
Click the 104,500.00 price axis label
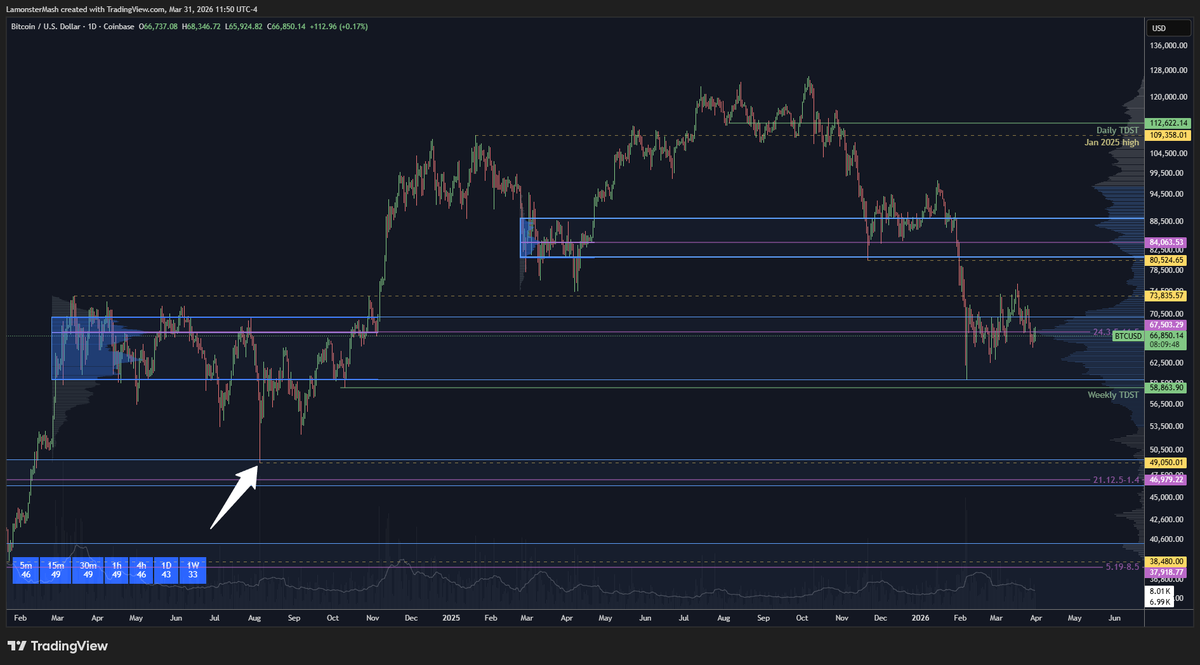tap(1170, 154)
